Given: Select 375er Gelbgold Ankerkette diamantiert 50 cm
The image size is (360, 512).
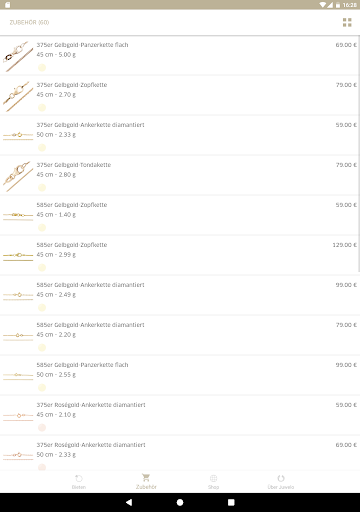Looking at the screenshot, I should pyautogui.click(x=180, y=135).
